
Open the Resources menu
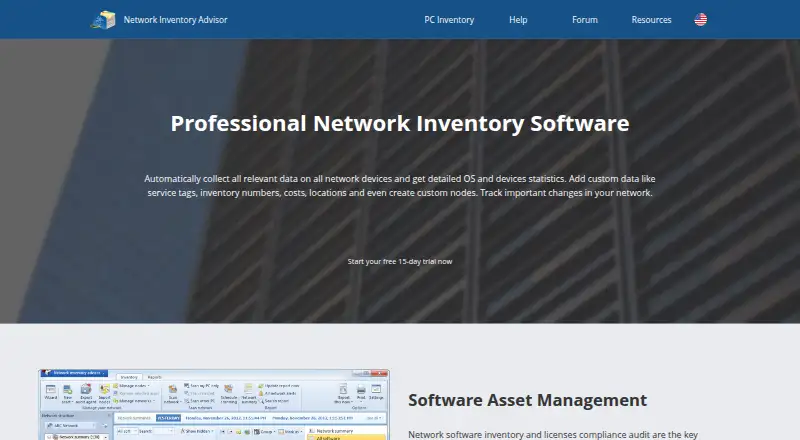point(651,20)
